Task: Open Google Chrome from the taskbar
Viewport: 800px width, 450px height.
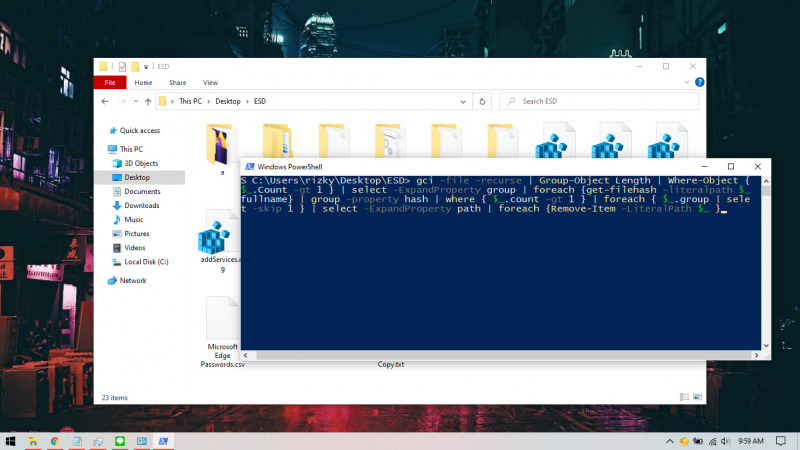Action: (55, 441)
